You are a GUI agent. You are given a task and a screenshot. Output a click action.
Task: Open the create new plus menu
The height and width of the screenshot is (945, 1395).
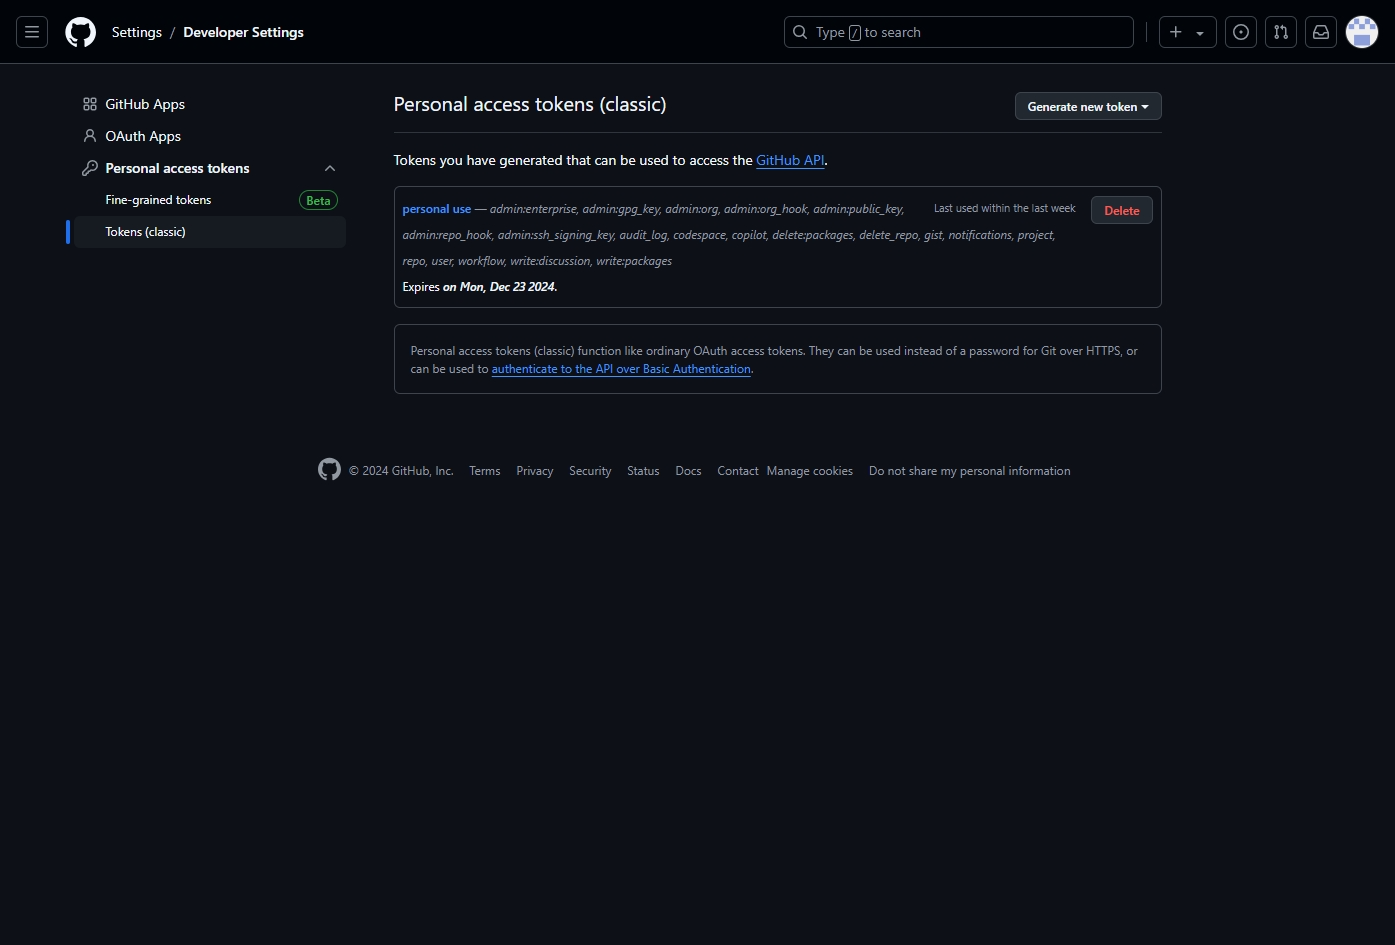pyautogui.click(x=1187, y=32)
